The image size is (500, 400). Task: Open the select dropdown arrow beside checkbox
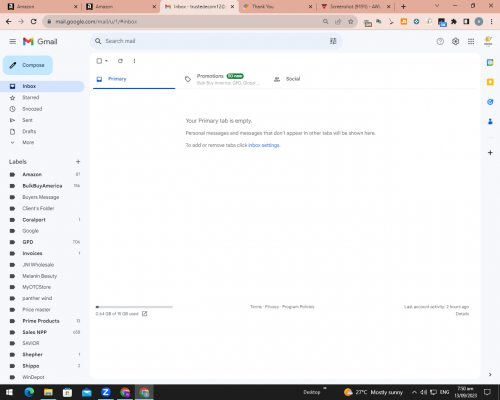point(106,61)
